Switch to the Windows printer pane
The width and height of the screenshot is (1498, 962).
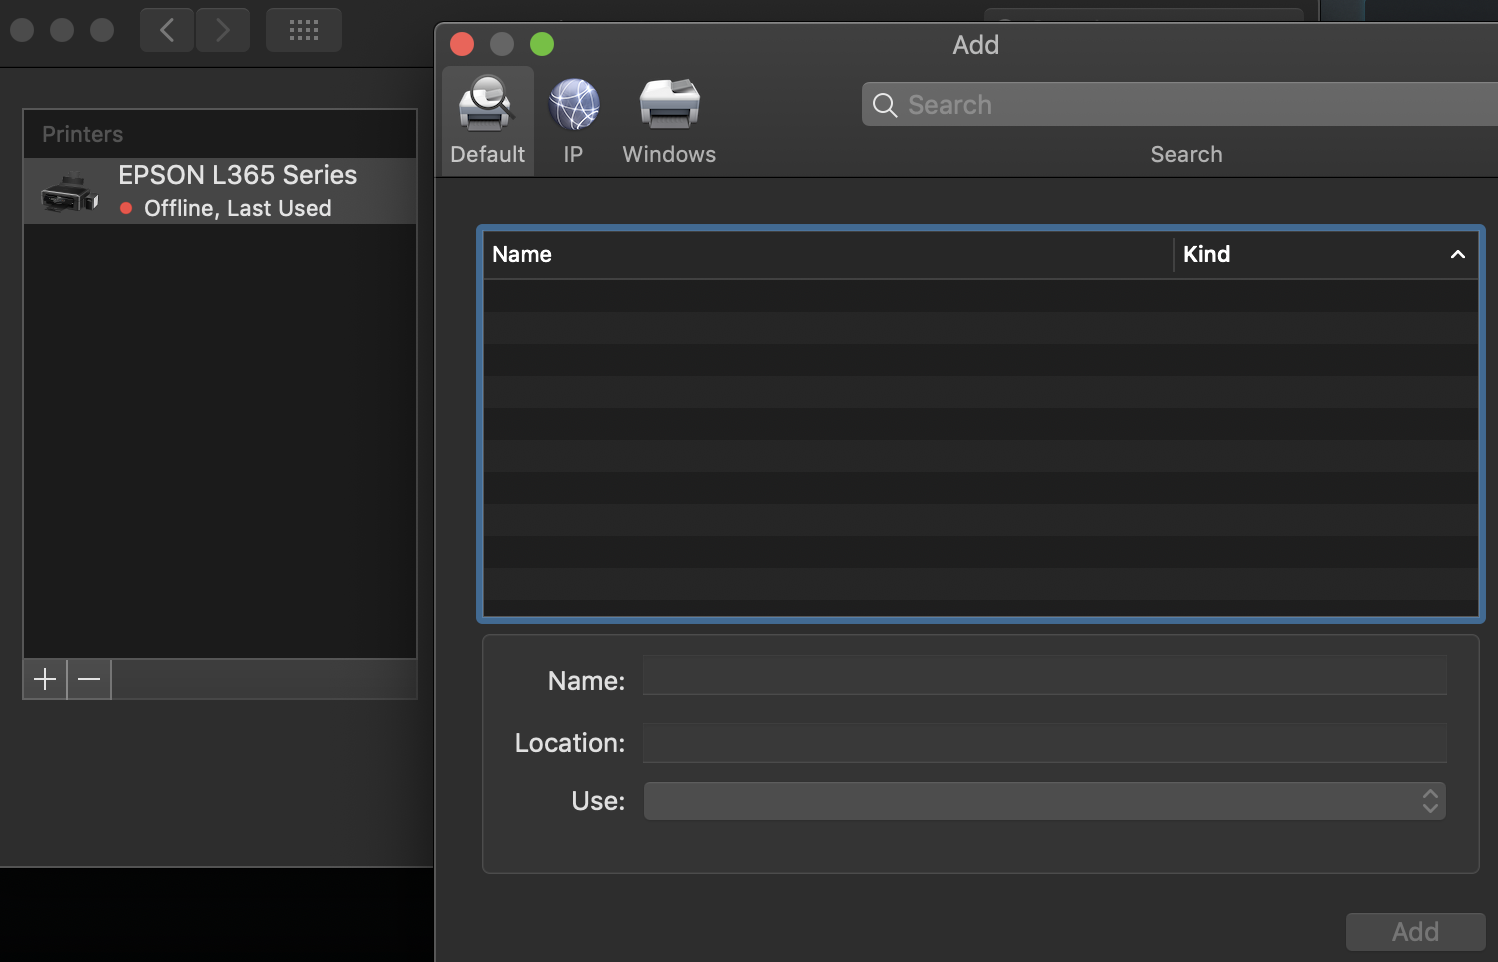pyautogui.click(x=668, y=120)
